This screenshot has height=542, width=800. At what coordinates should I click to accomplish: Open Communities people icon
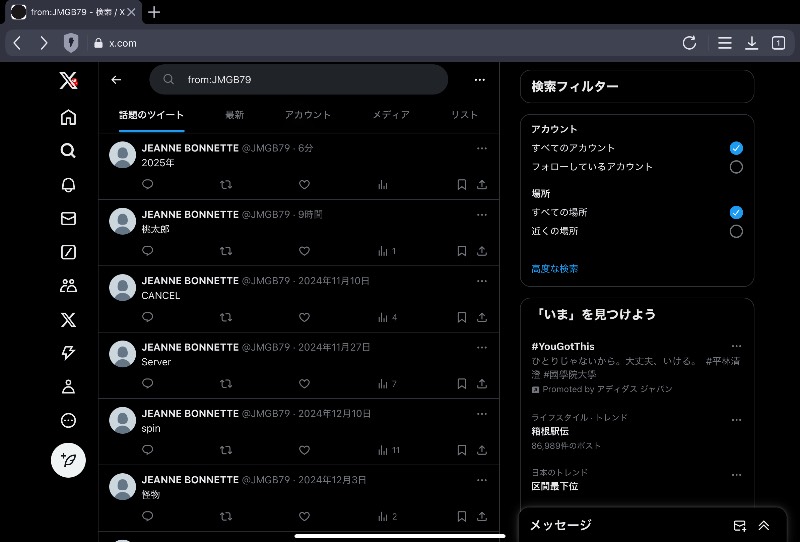tap(68, 285)
